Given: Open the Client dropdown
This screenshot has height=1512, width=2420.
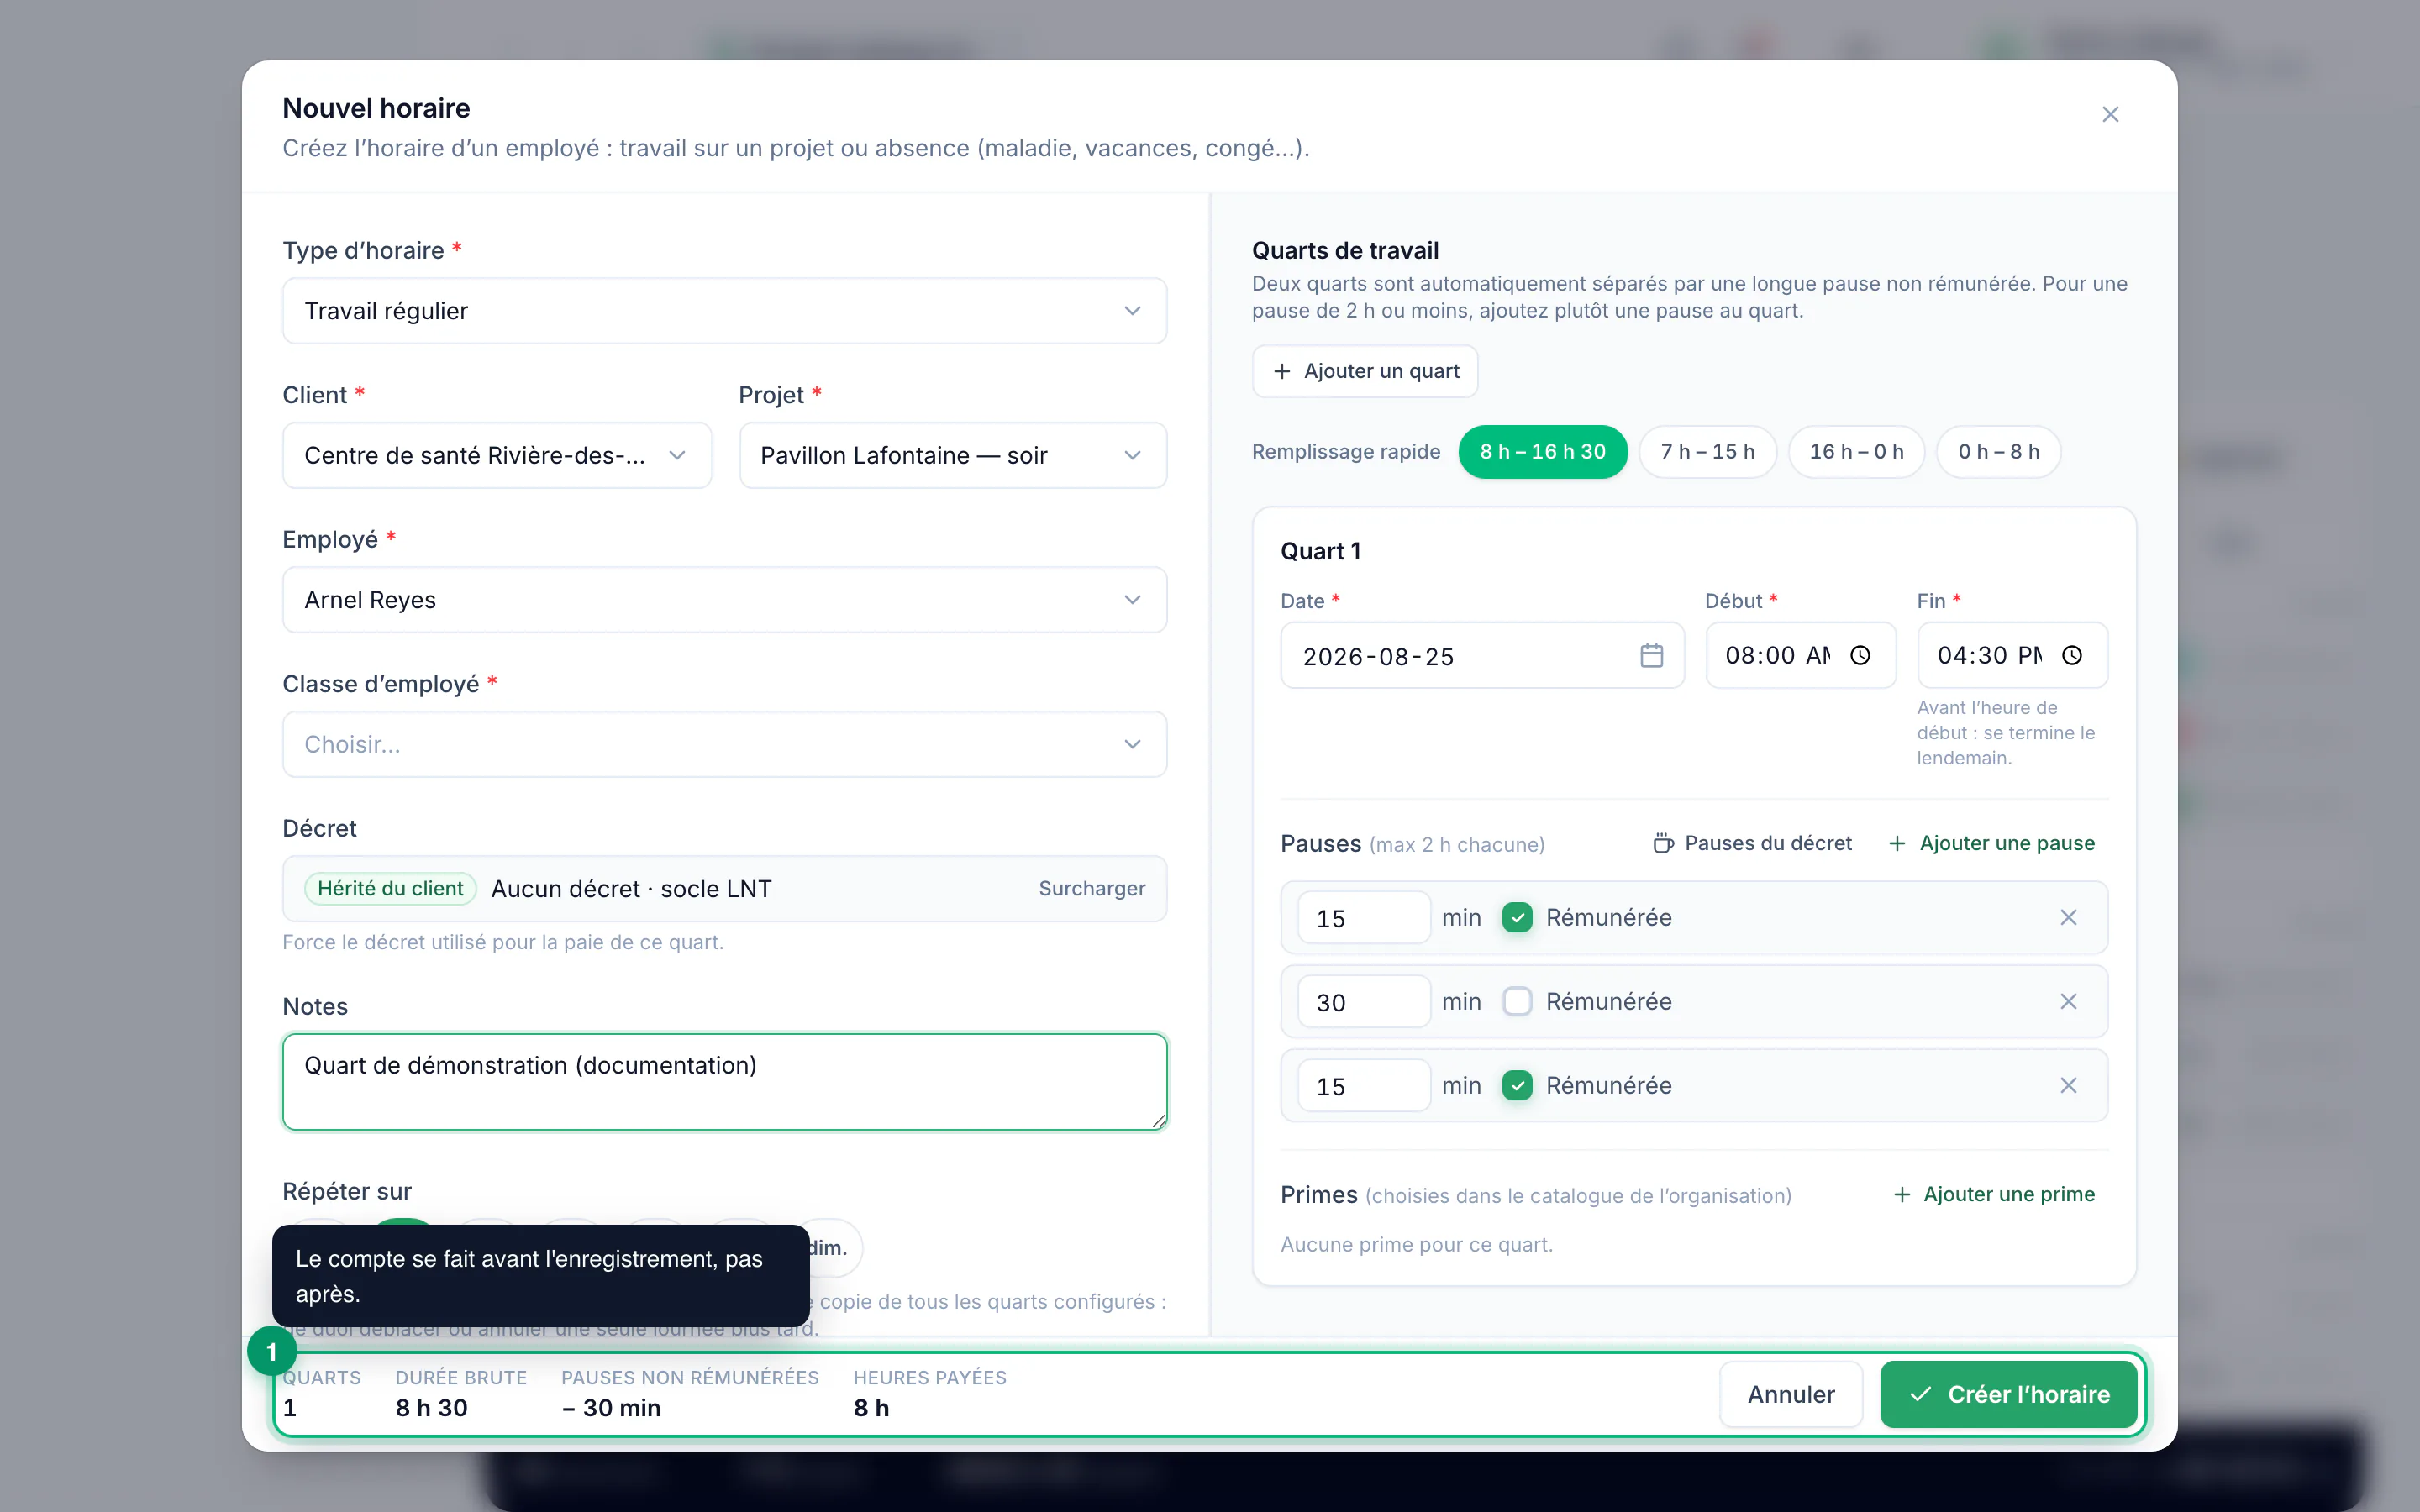Looking at the screenshot, I should (497, 455).
